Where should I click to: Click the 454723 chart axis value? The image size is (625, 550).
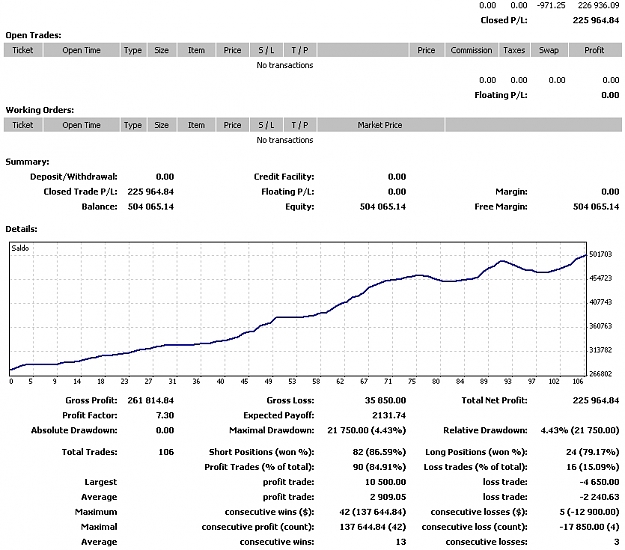tap(600, 278)
